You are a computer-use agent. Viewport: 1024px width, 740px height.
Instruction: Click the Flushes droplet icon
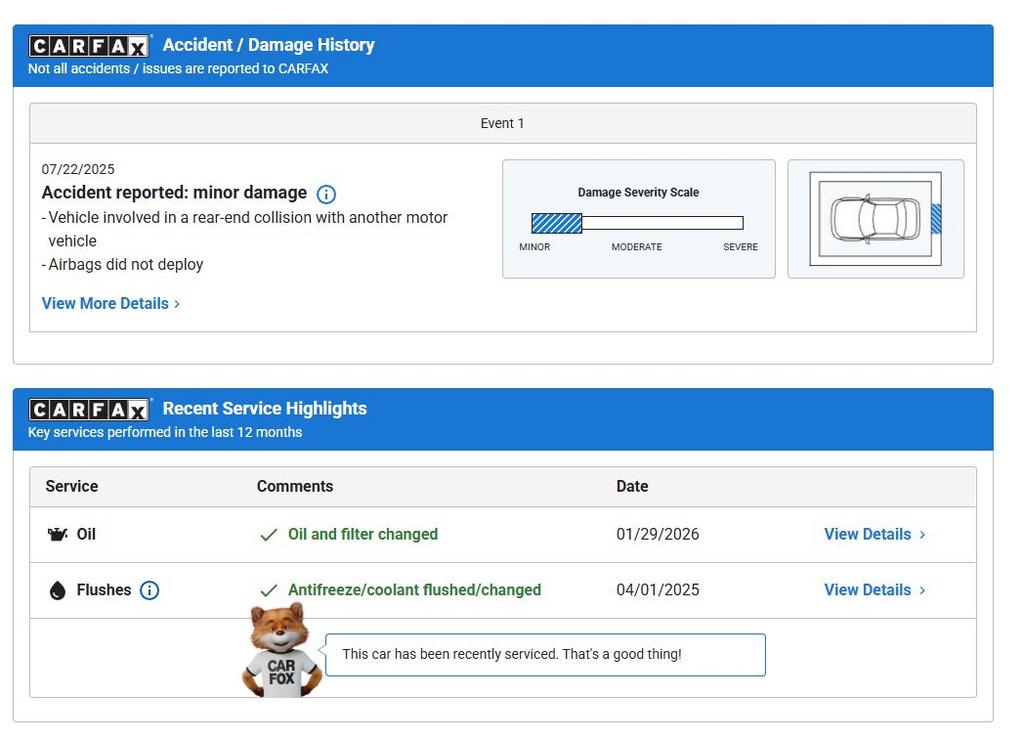[x=57, y=591]
